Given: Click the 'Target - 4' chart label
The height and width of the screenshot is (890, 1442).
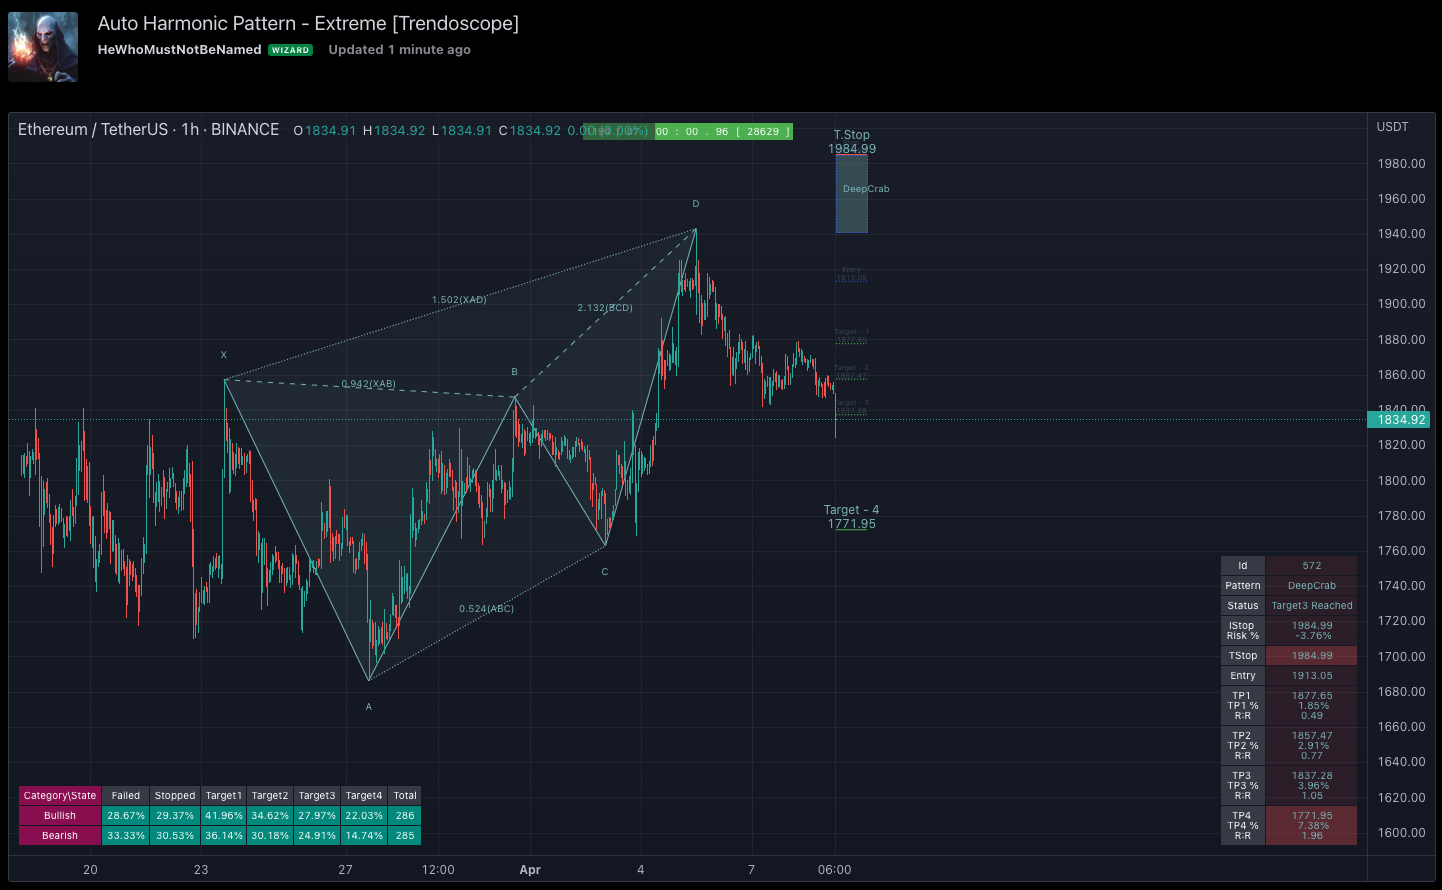Looking at the screenshot, I should tap(852, 510).
